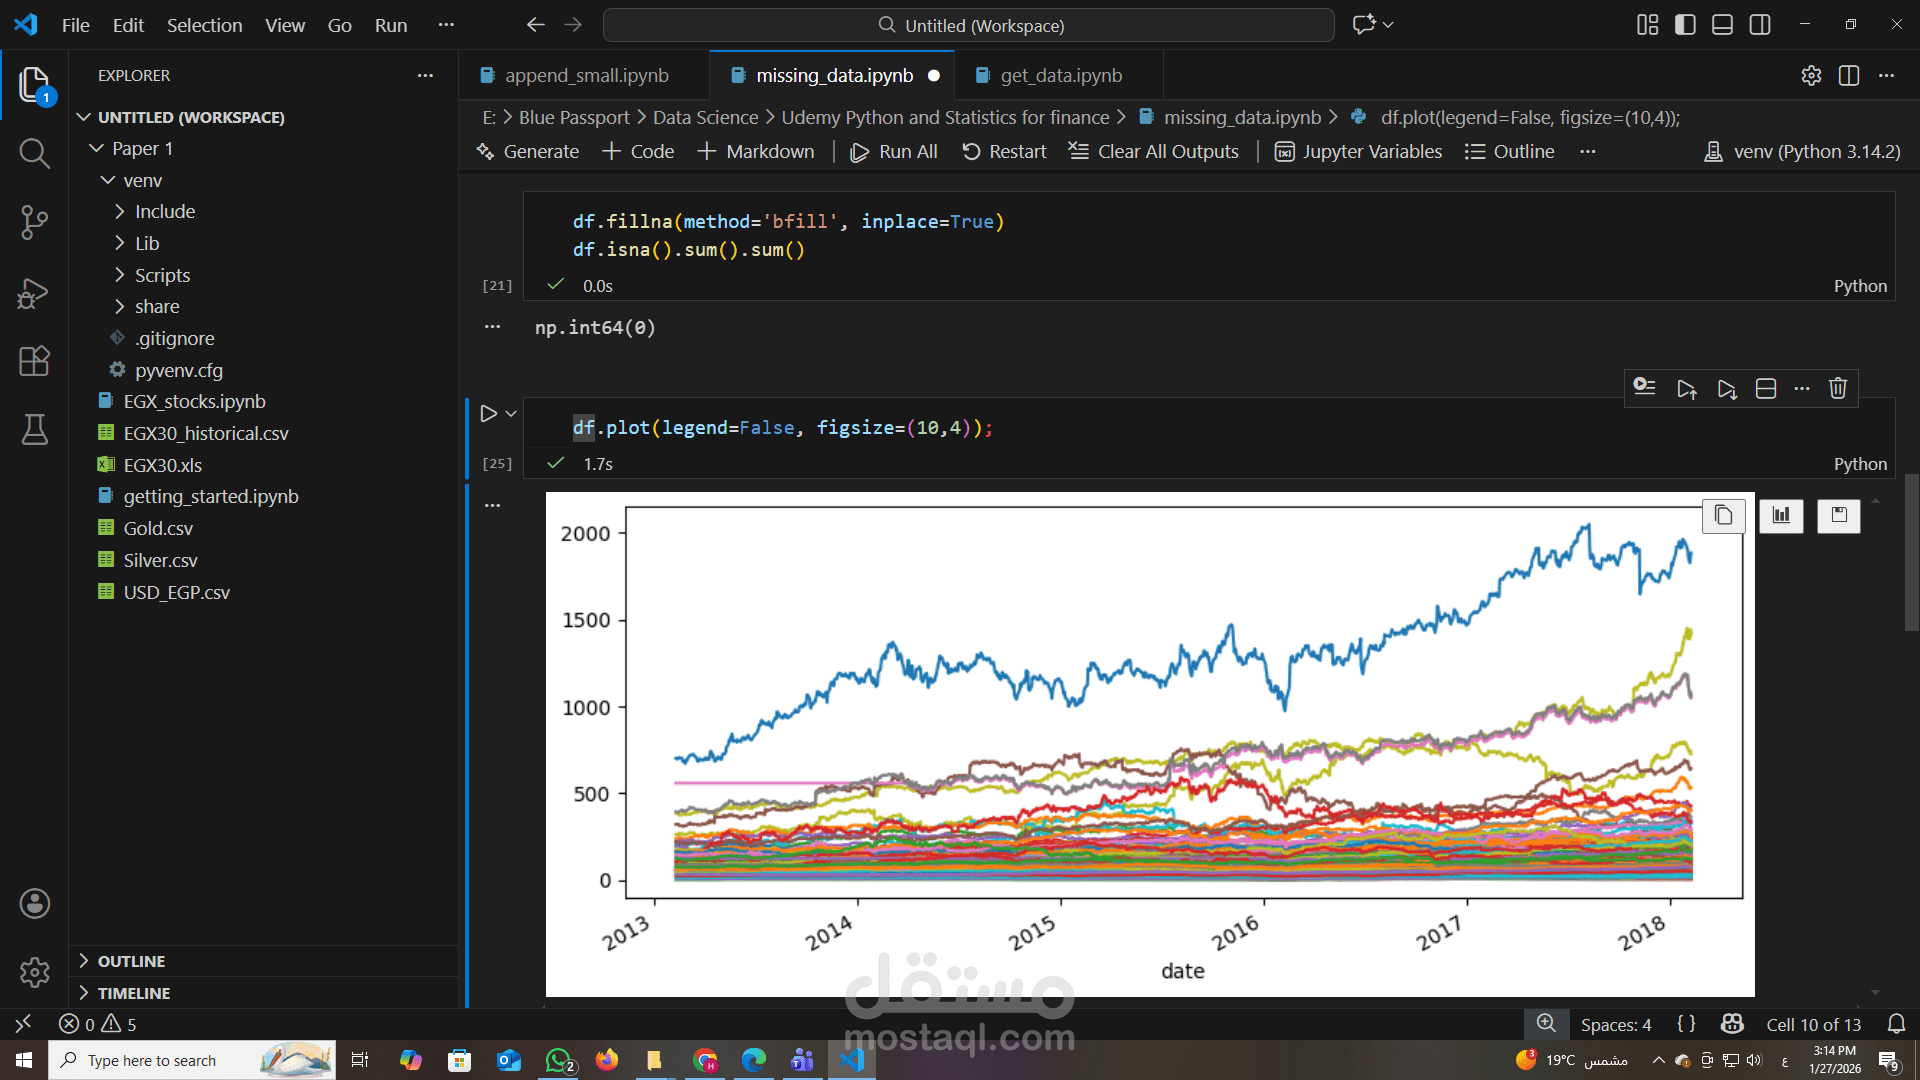The width and height of the screenshot is (1920, 1080).
Task: Click the notebook vertical scrollbar
Action: (1911, 553)
